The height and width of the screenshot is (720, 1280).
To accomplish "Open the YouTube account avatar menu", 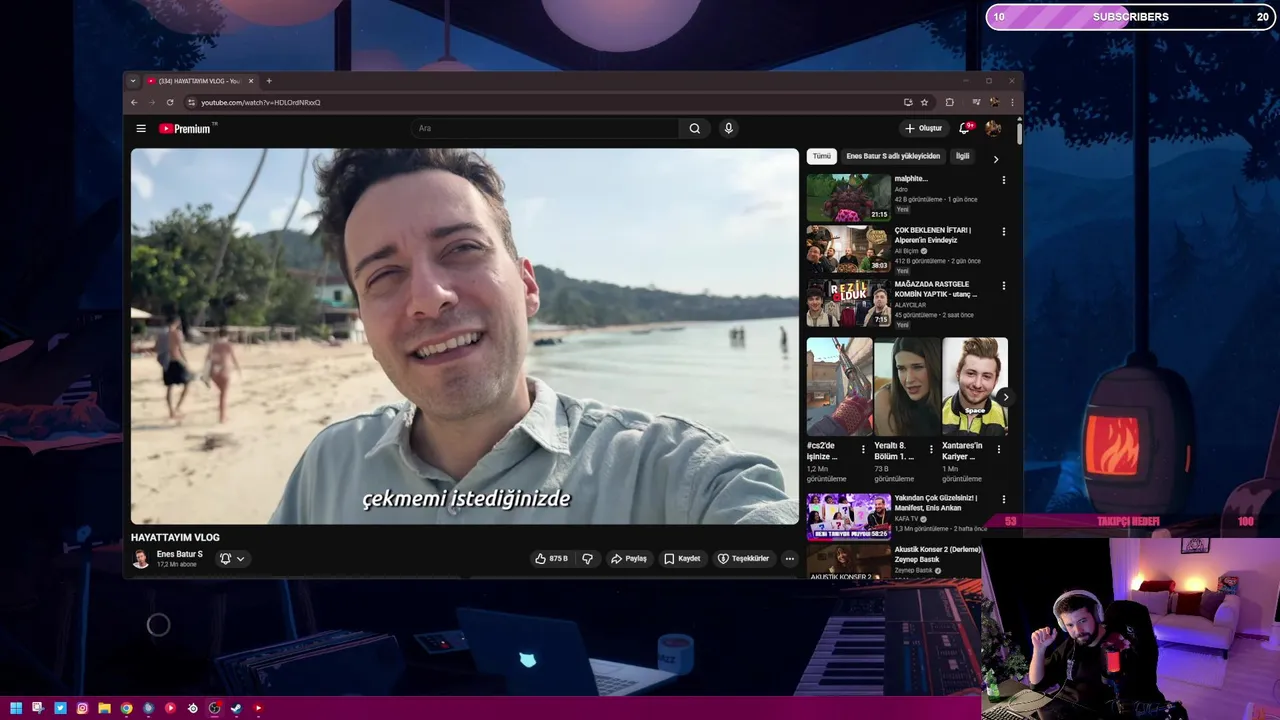I will (993, 128).
